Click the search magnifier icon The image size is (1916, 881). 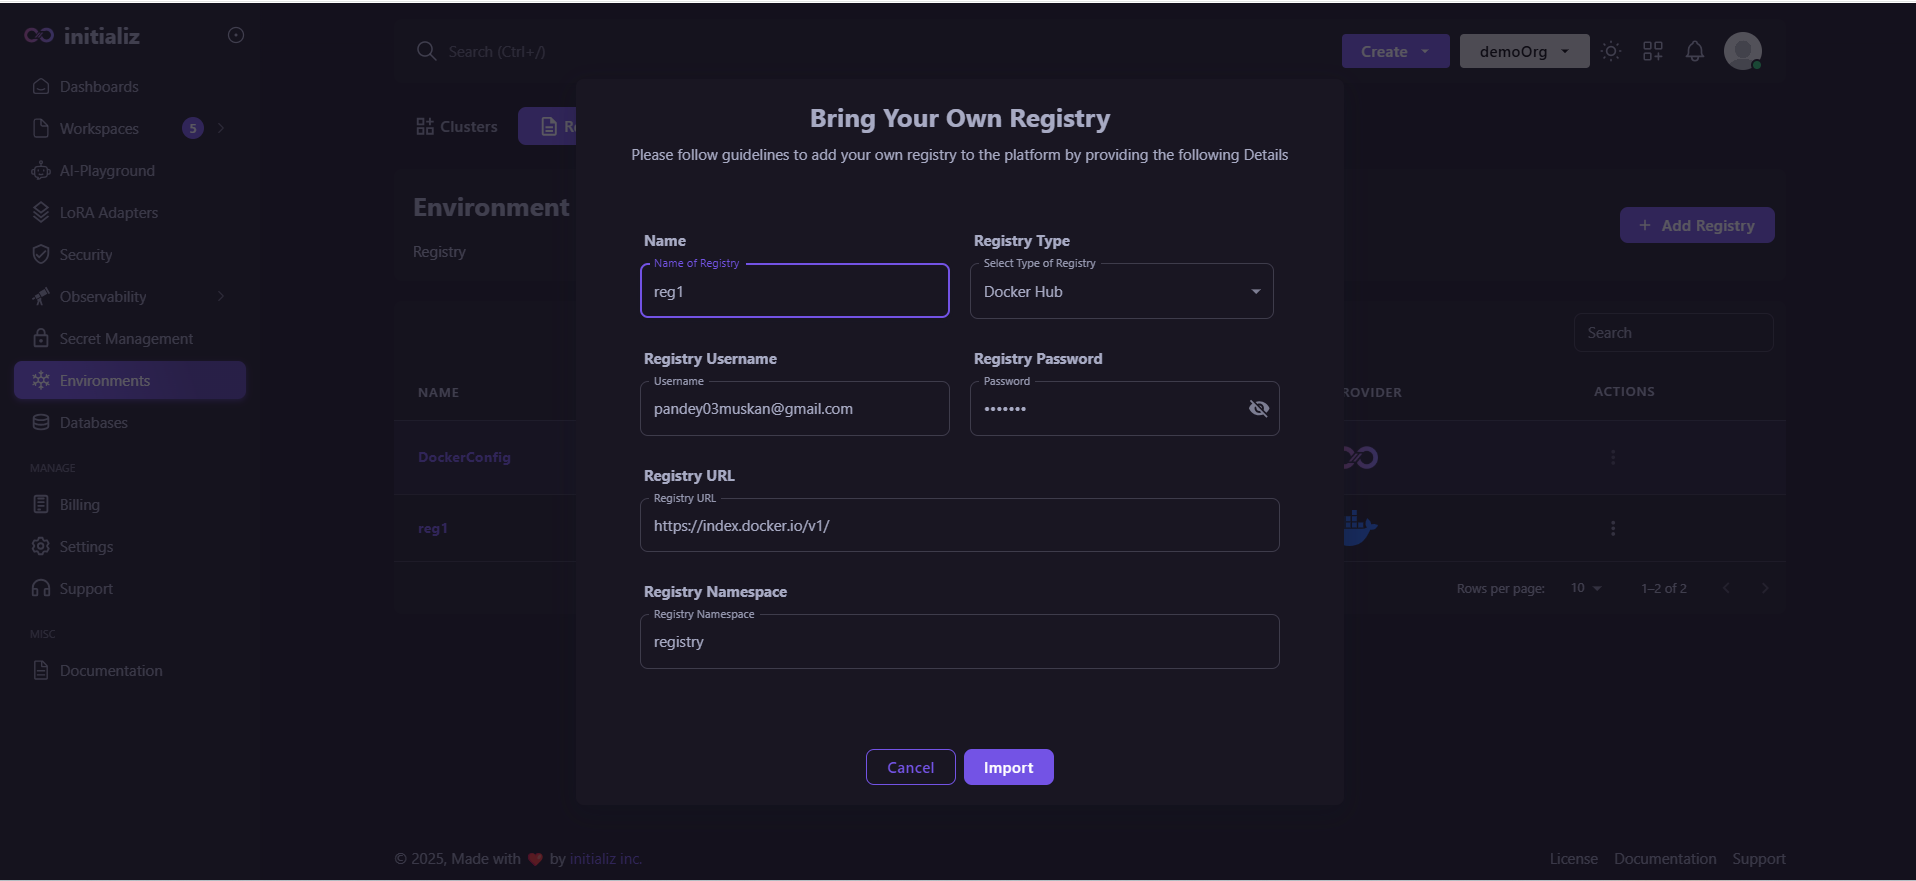point(427,51)
